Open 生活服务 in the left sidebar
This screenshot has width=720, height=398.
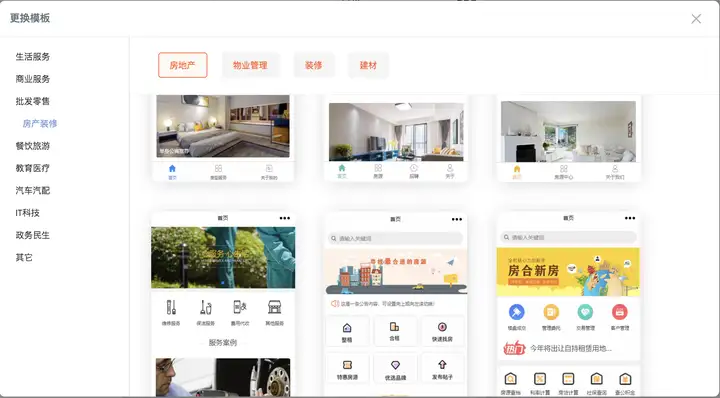pos(33,57)
